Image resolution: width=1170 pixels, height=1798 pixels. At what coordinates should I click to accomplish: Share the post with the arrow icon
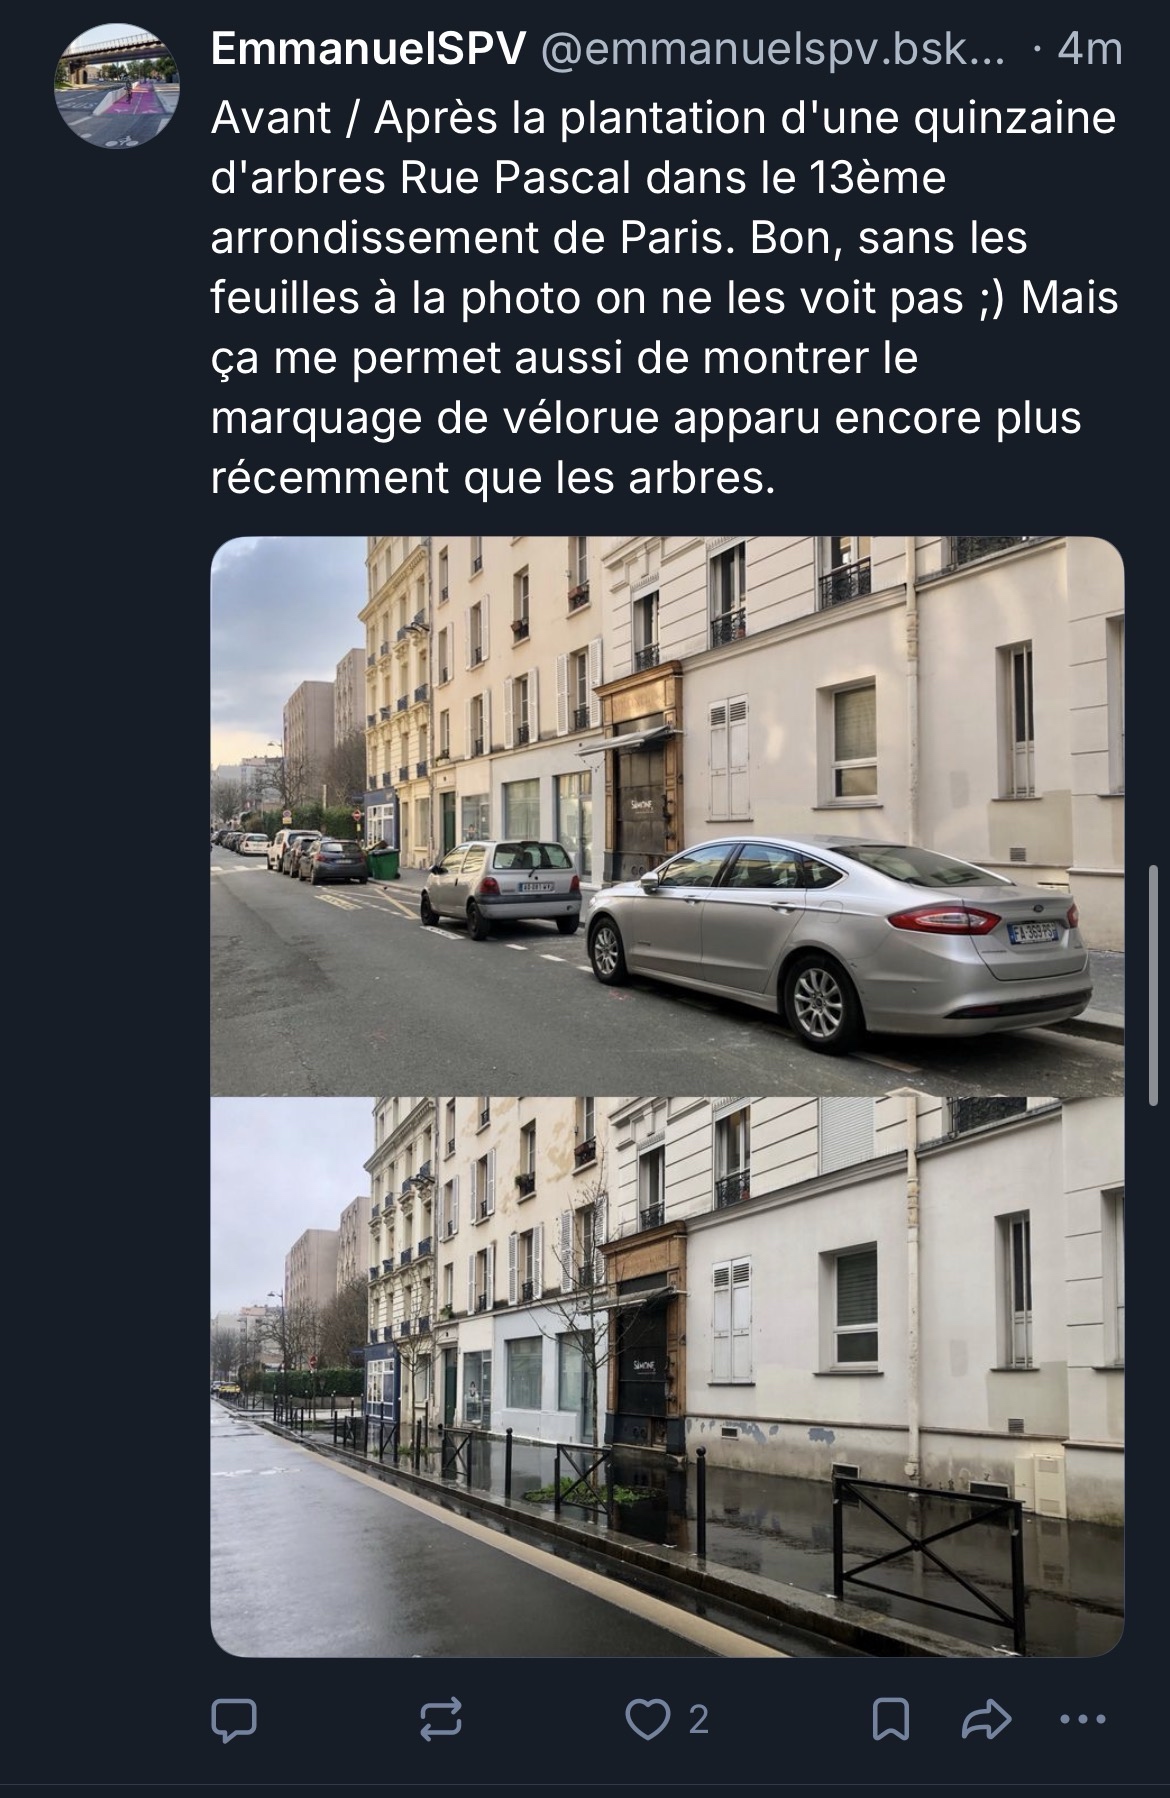click(x=986, y=1719)
